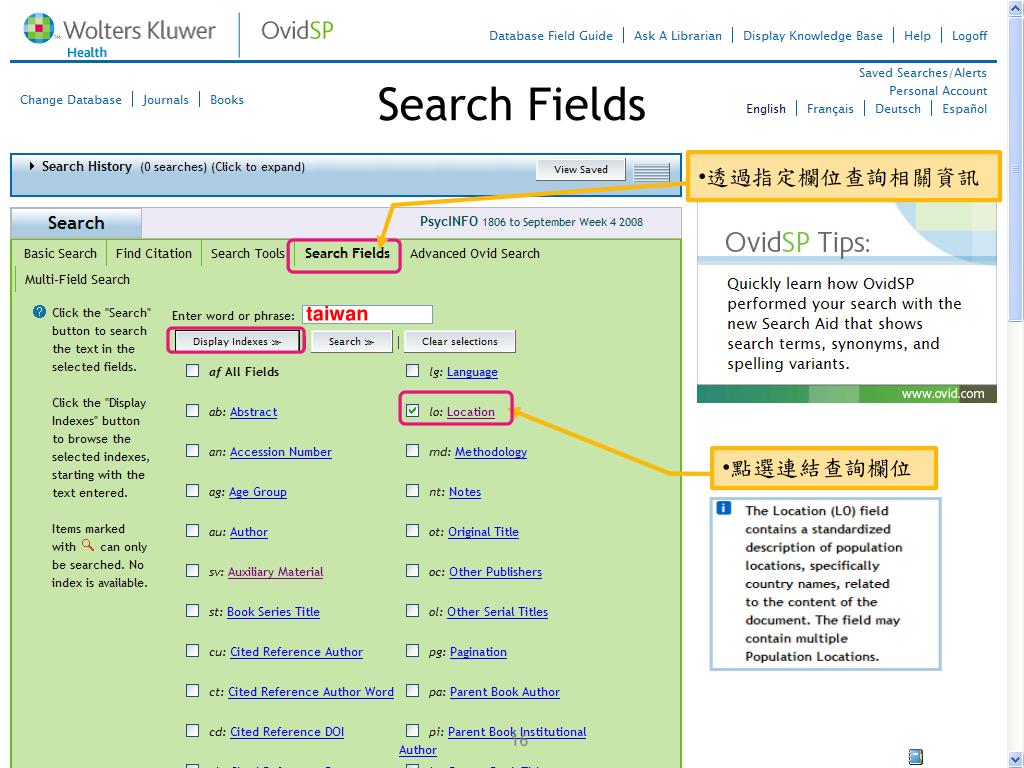Viewport: 1024px width, 768px height.
Task: Open the Search Tools tab
Action: click(x=248, y=253)
